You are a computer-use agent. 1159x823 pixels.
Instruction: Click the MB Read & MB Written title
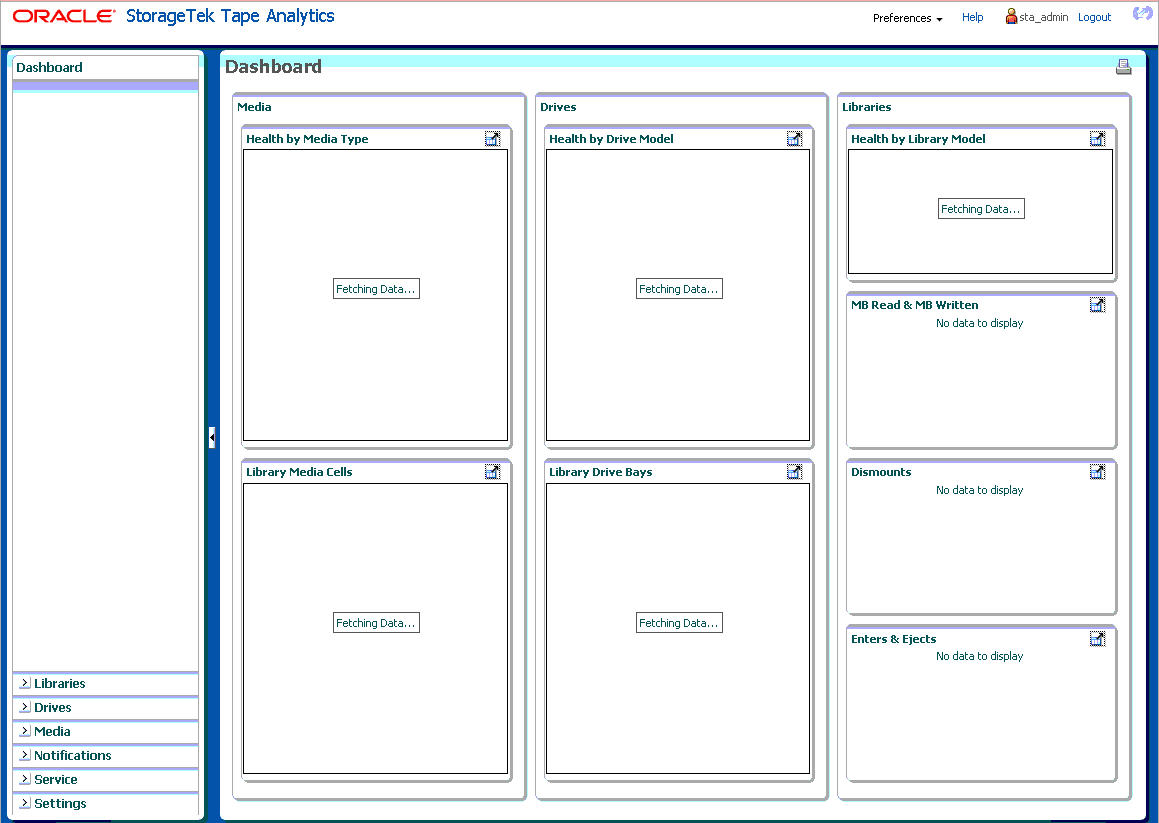(914, 305)
